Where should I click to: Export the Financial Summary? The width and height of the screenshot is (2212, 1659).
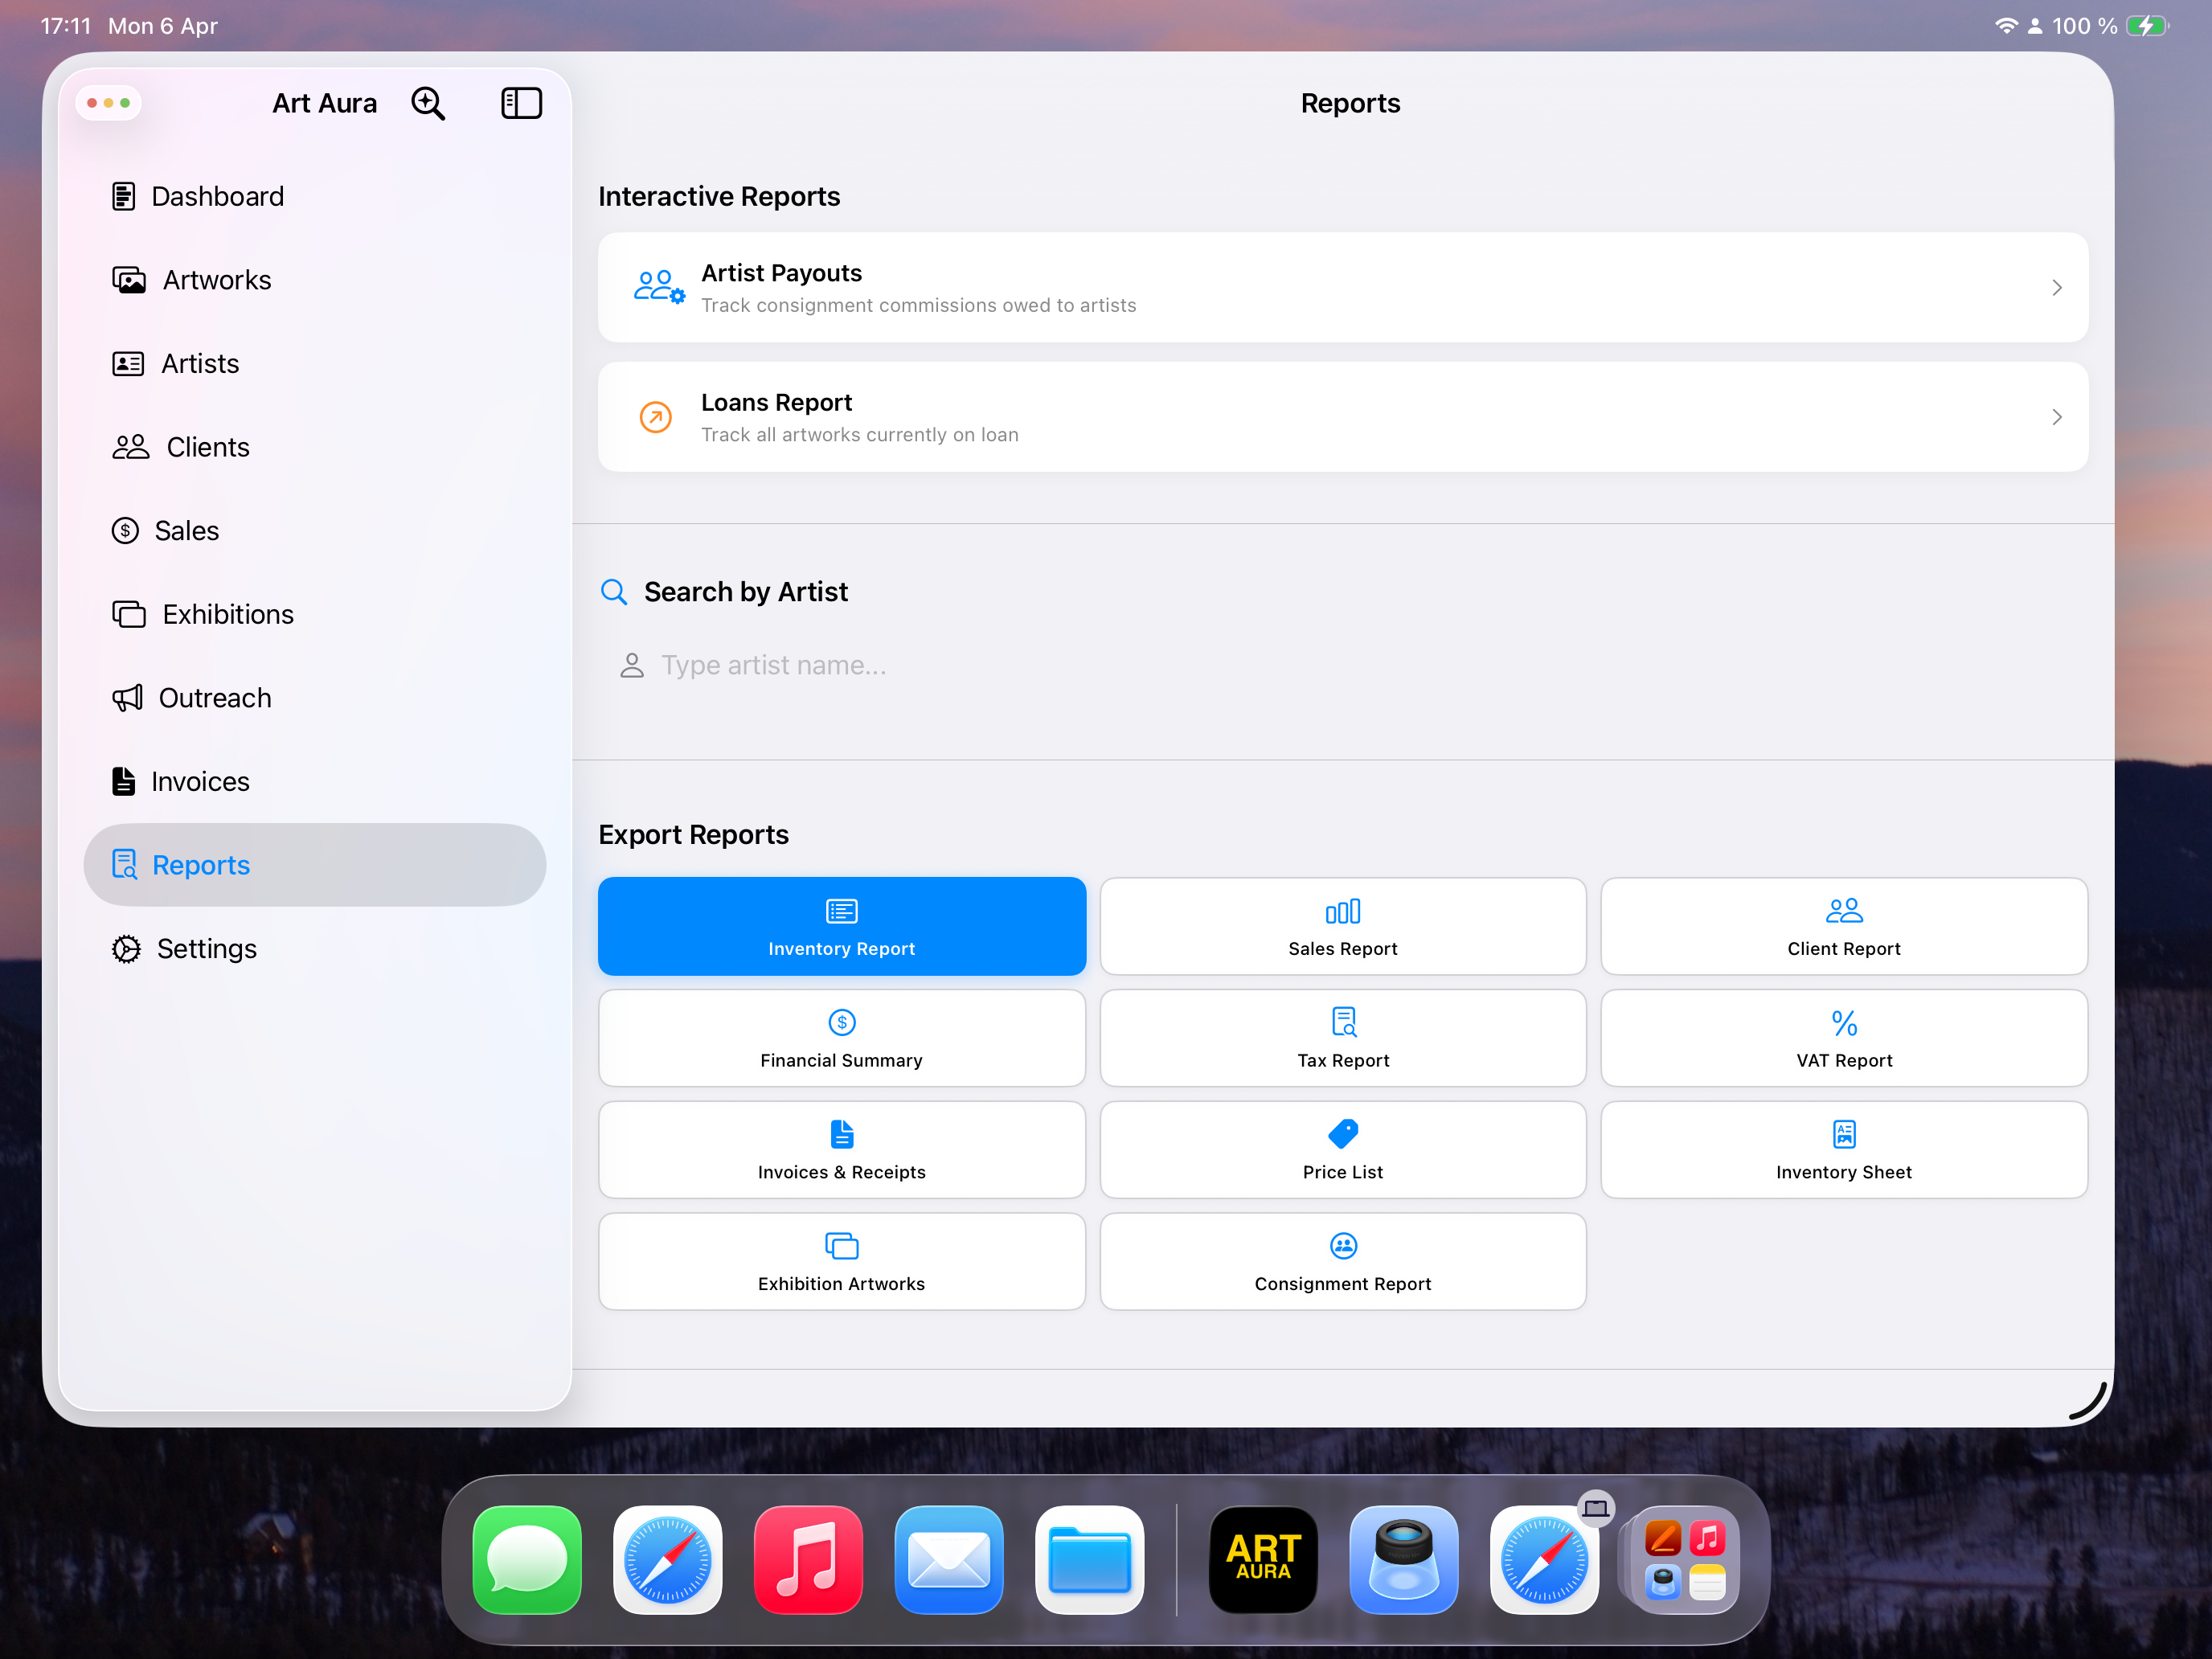(x=841, y=1038)
